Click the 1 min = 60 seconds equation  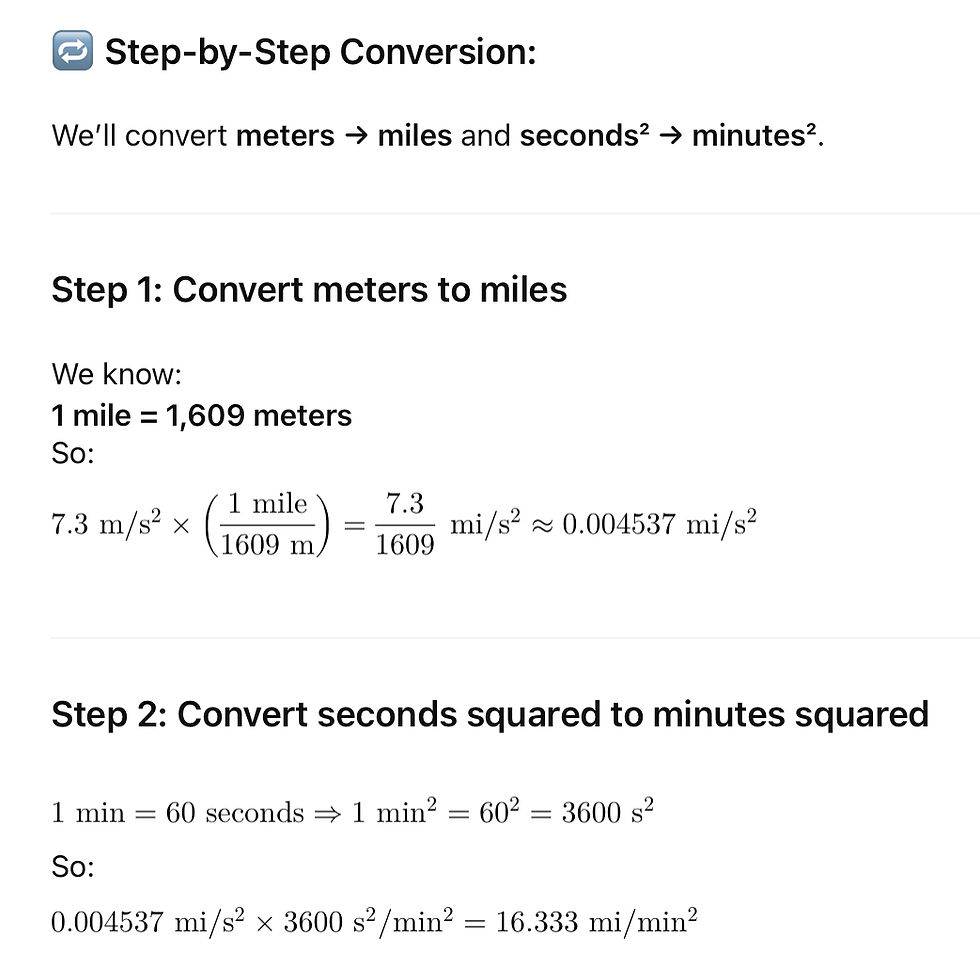178,813
